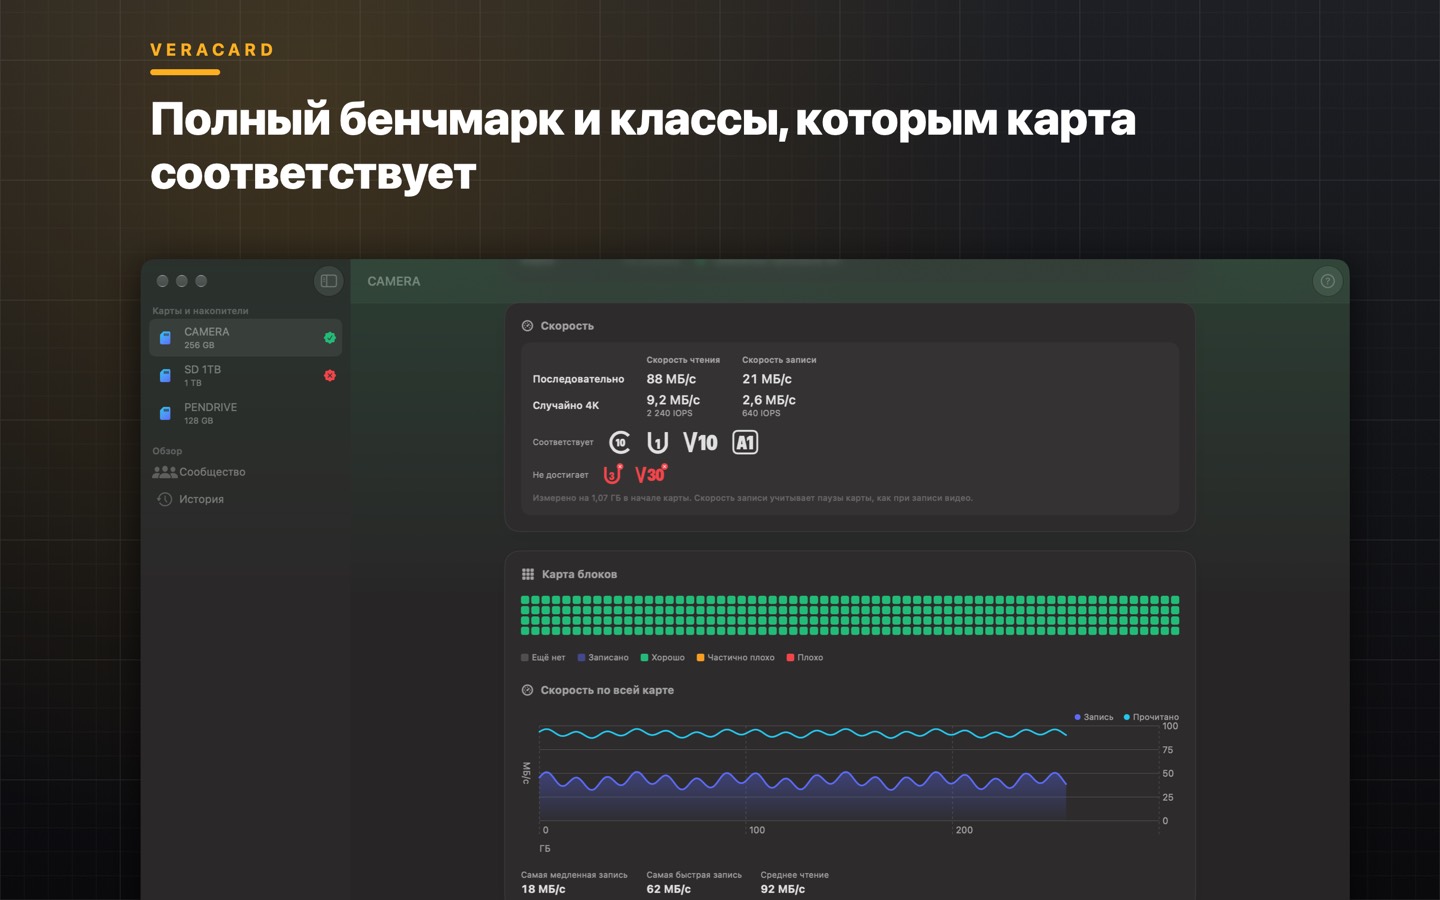
Task: Click the red U3 unmet badge
Action: pyautogui.click(x=613, y=474)
